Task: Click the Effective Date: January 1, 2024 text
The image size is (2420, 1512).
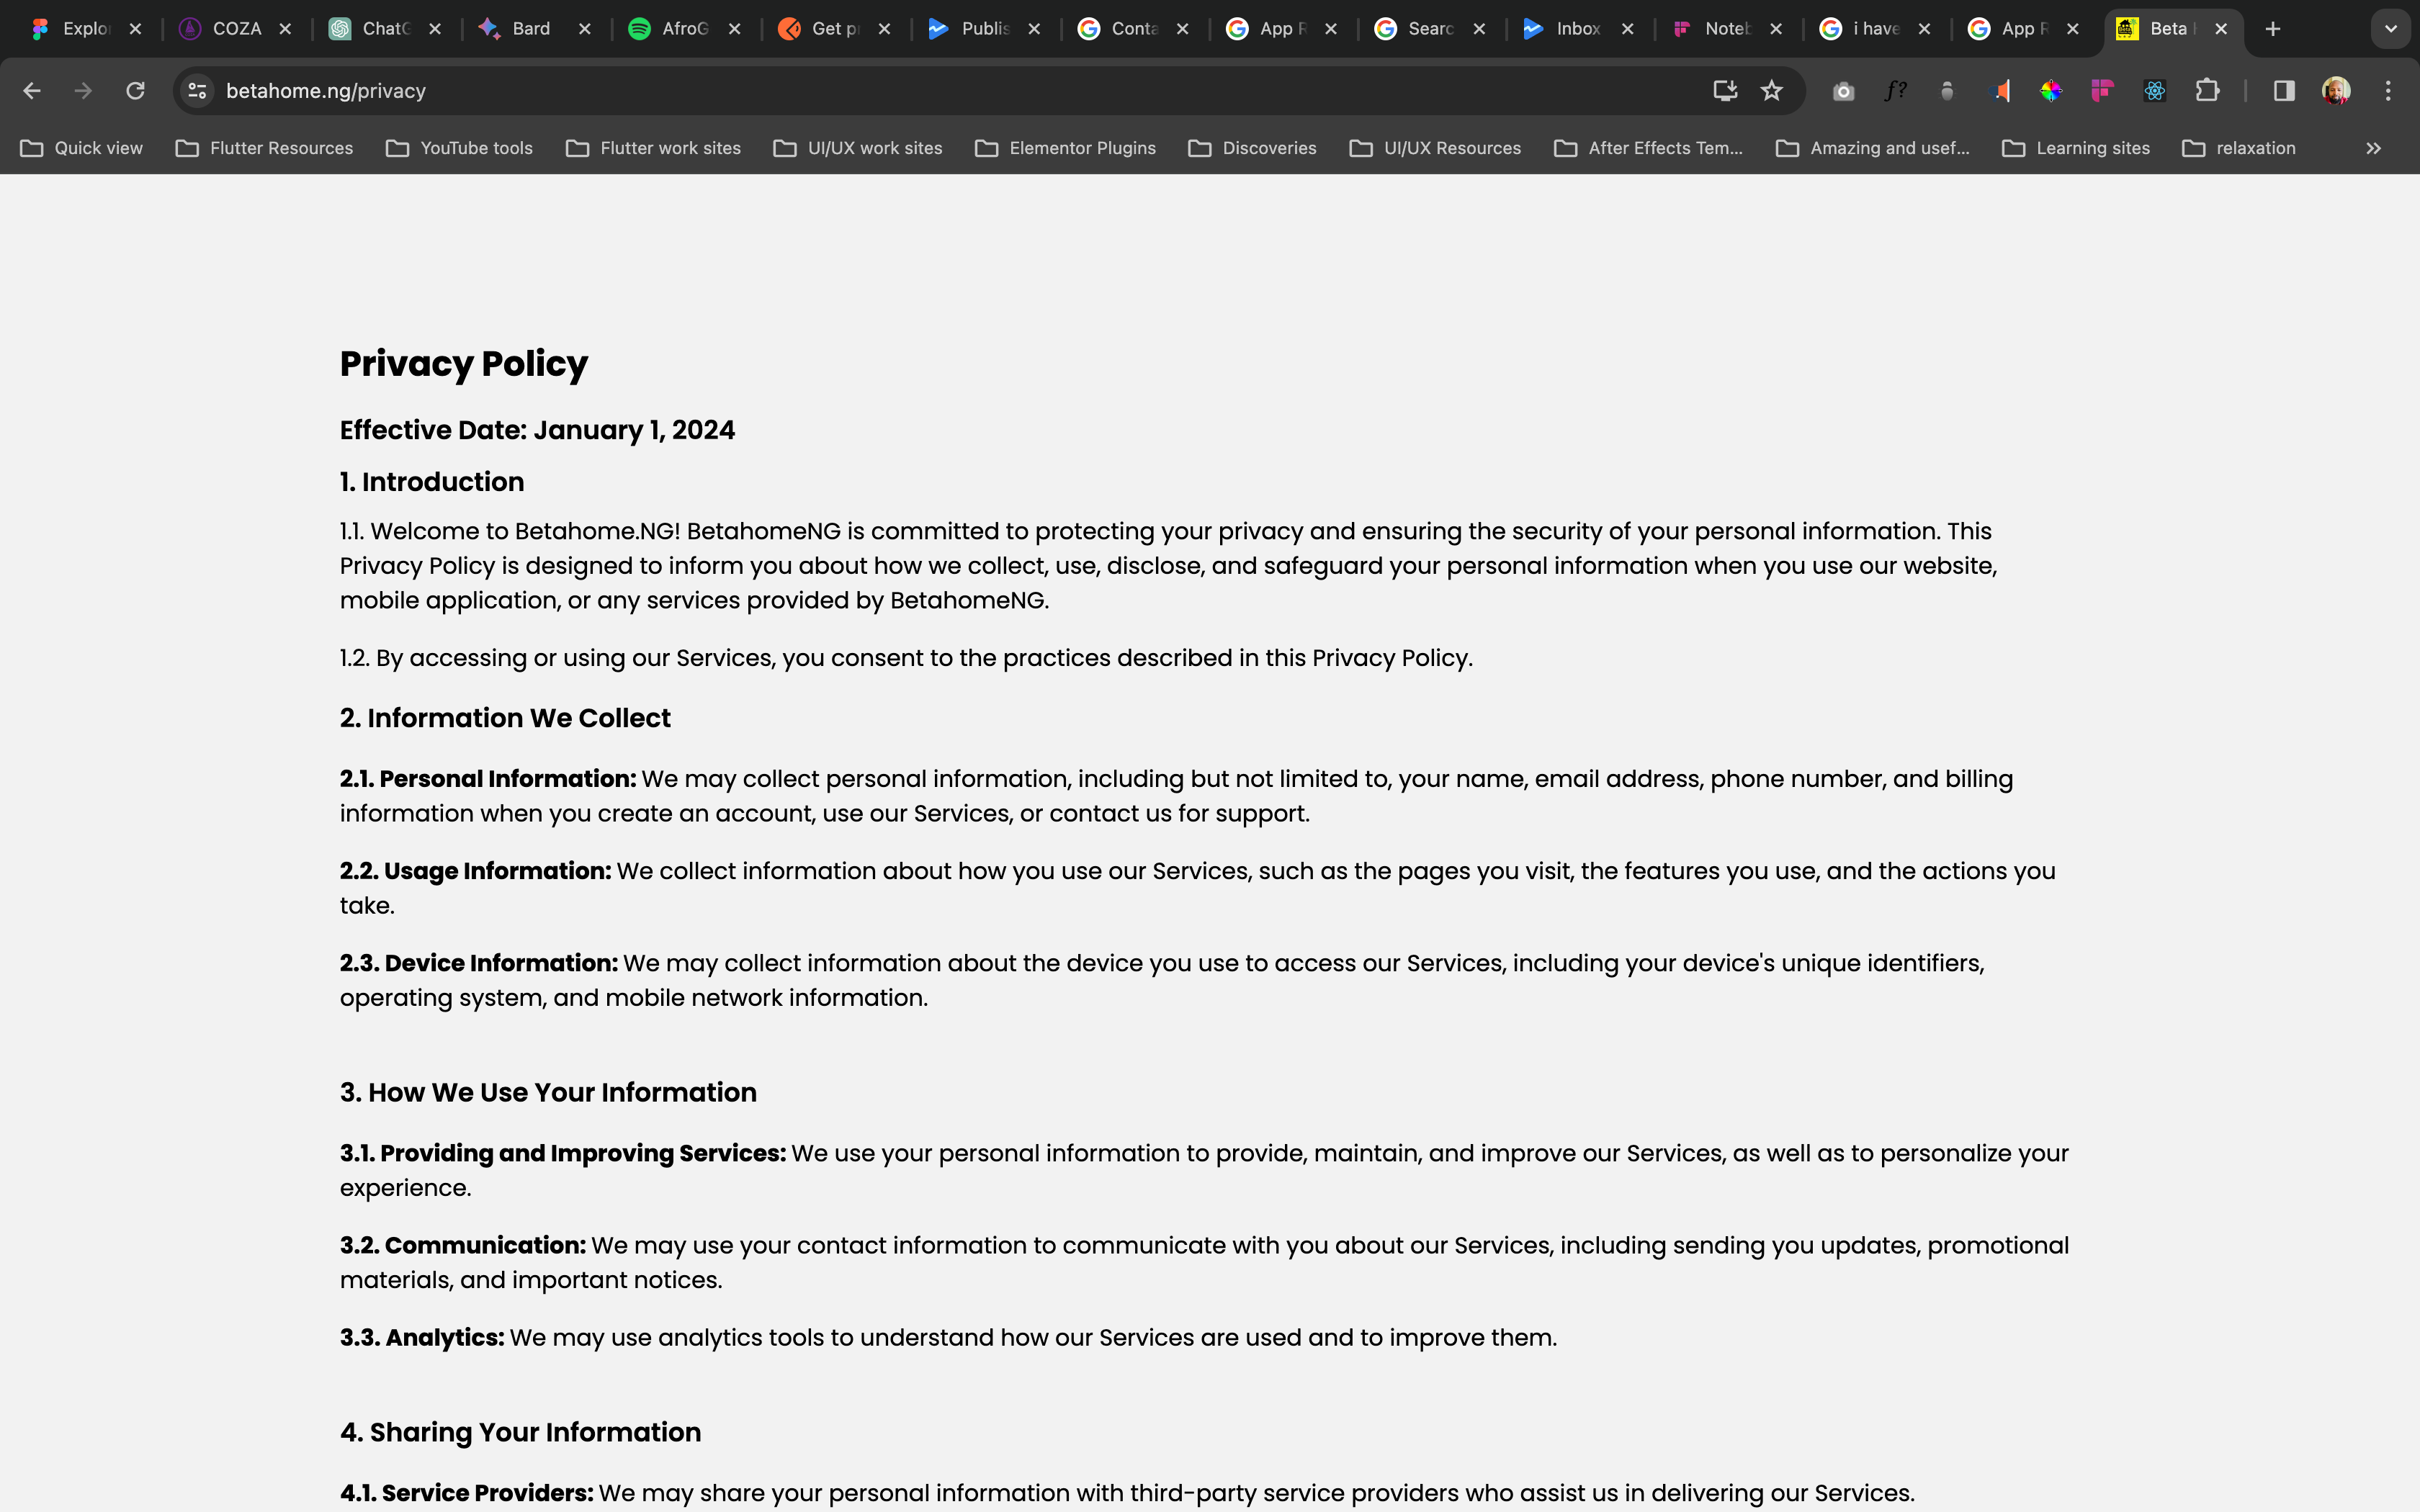Action: coord(537,430)
